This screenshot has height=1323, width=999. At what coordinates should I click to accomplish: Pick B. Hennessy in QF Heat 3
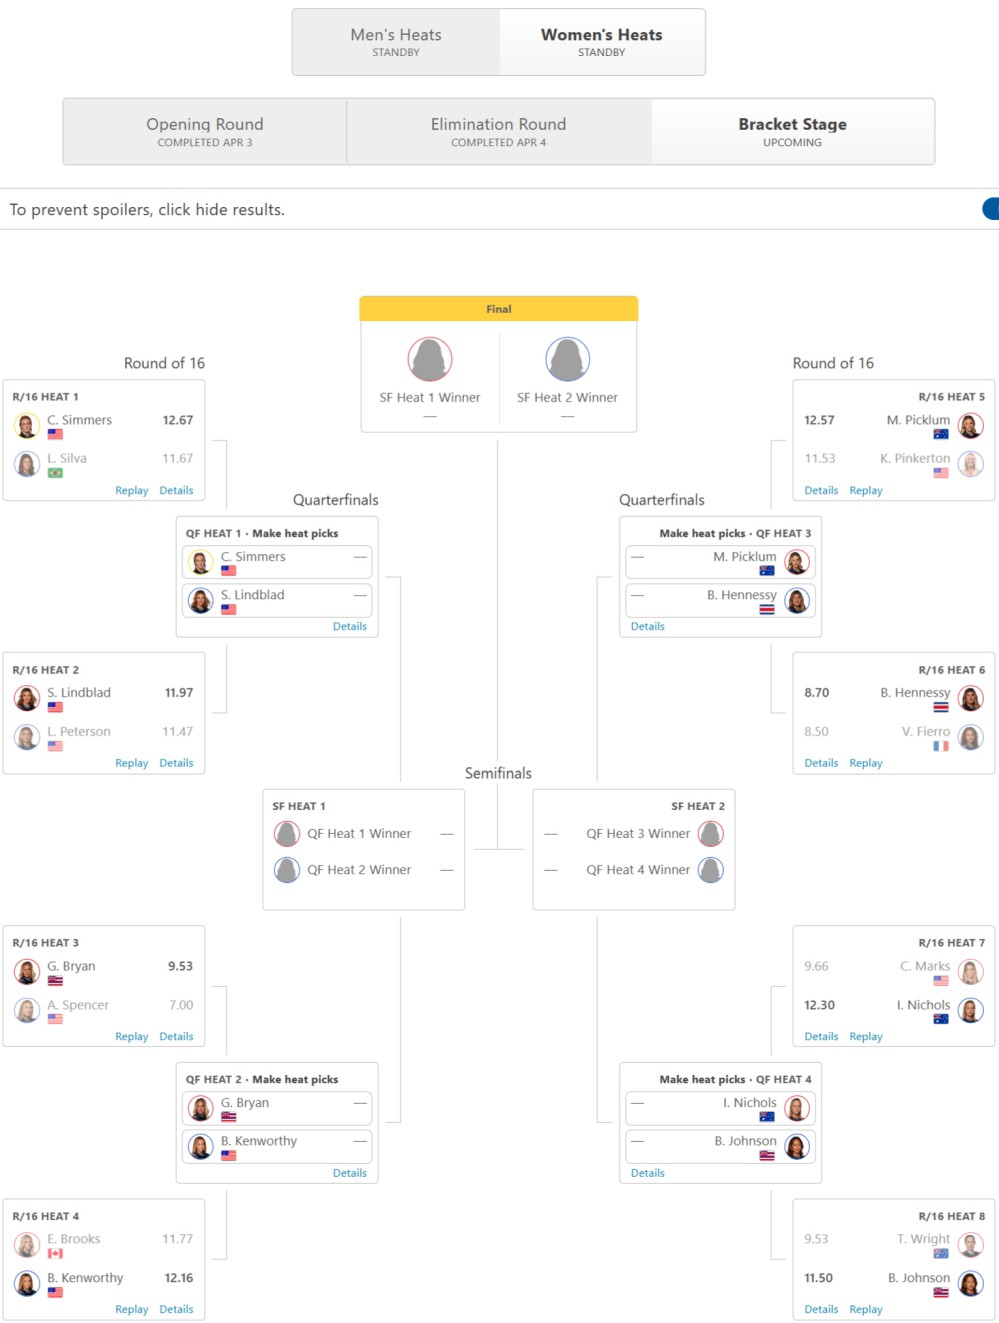click(x=721, y=600)
